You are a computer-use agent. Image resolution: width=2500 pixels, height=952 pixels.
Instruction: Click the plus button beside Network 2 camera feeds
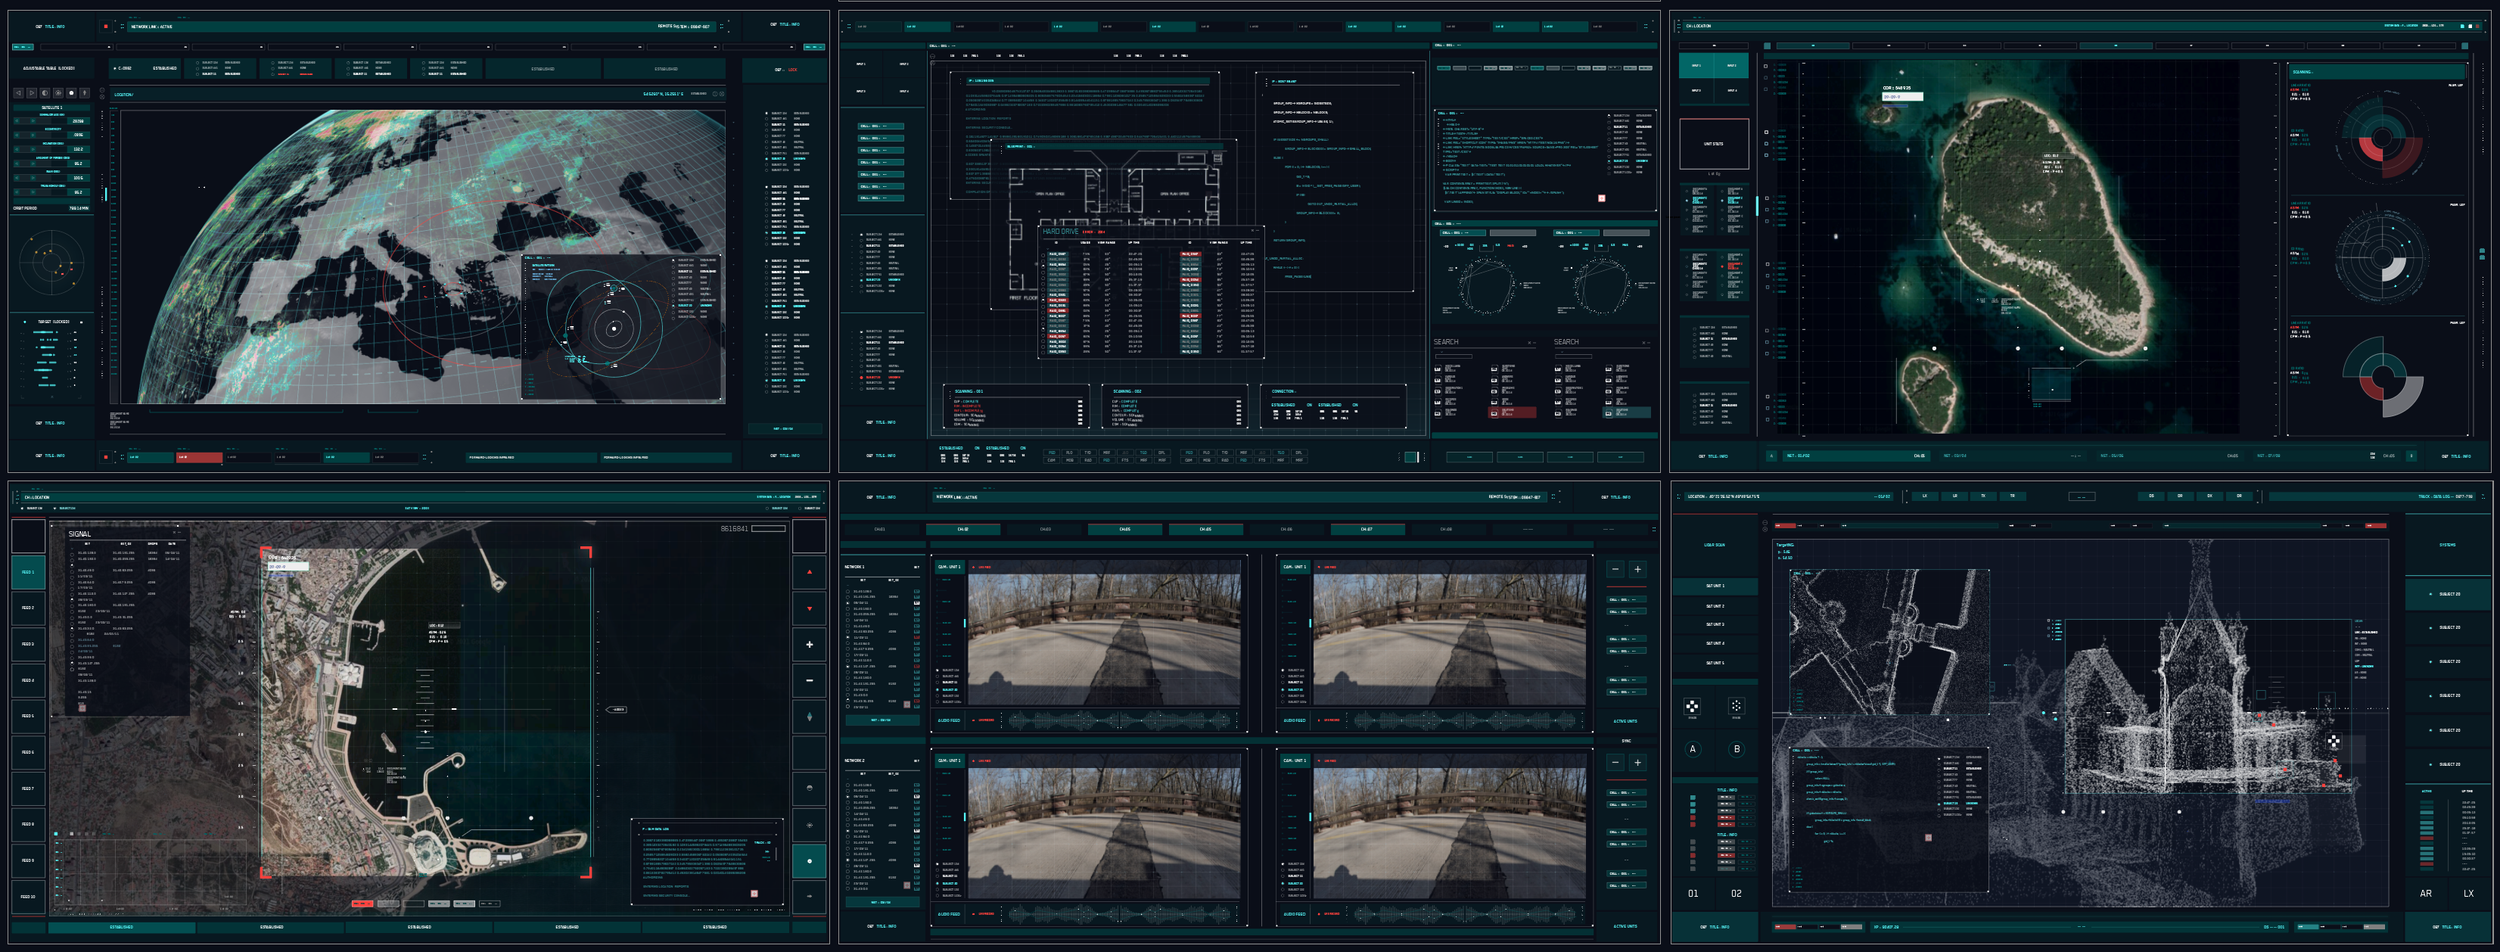[x=1637, y=762]
